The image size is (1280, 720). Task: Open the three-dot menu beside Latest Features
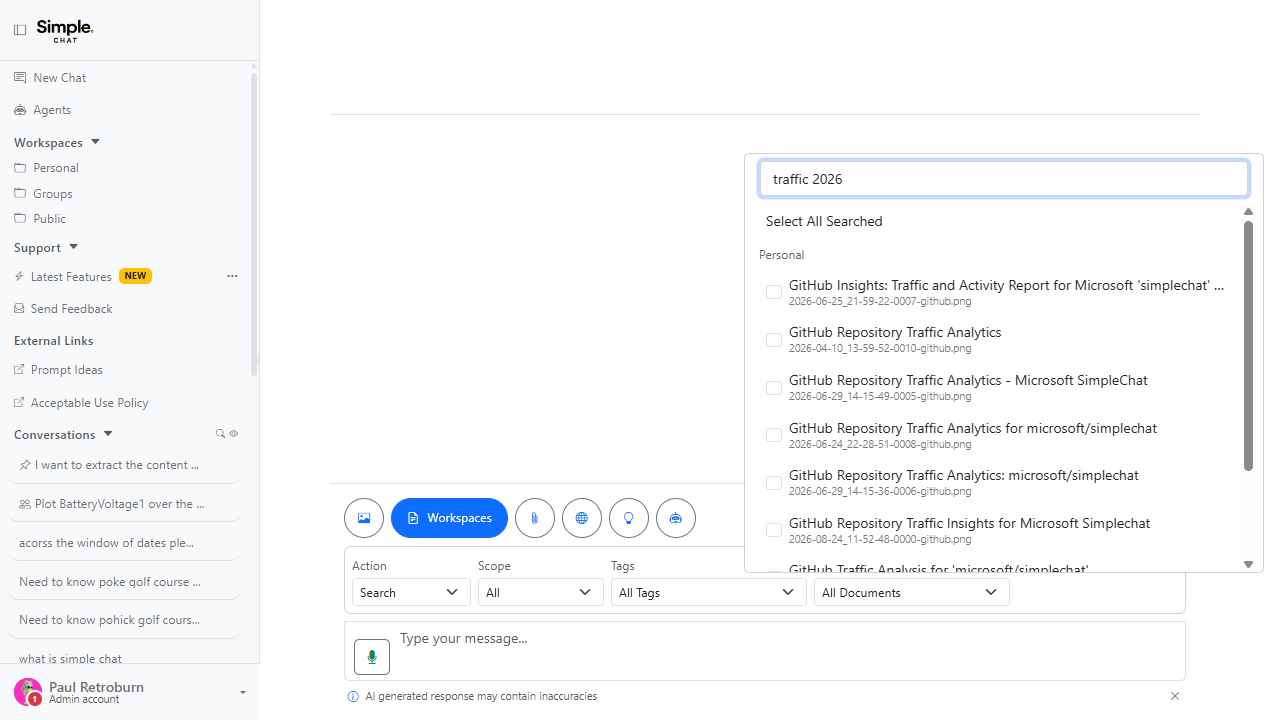coord(232,276)
